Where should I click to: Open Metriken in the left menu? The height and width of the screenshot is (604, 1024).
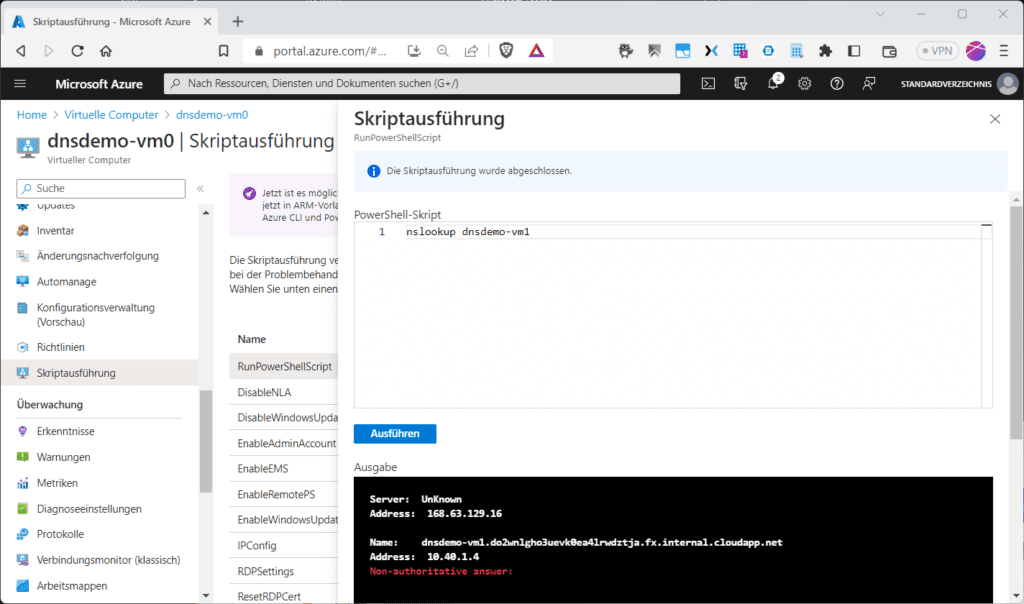pyautogui.click(x=57, y=483)
